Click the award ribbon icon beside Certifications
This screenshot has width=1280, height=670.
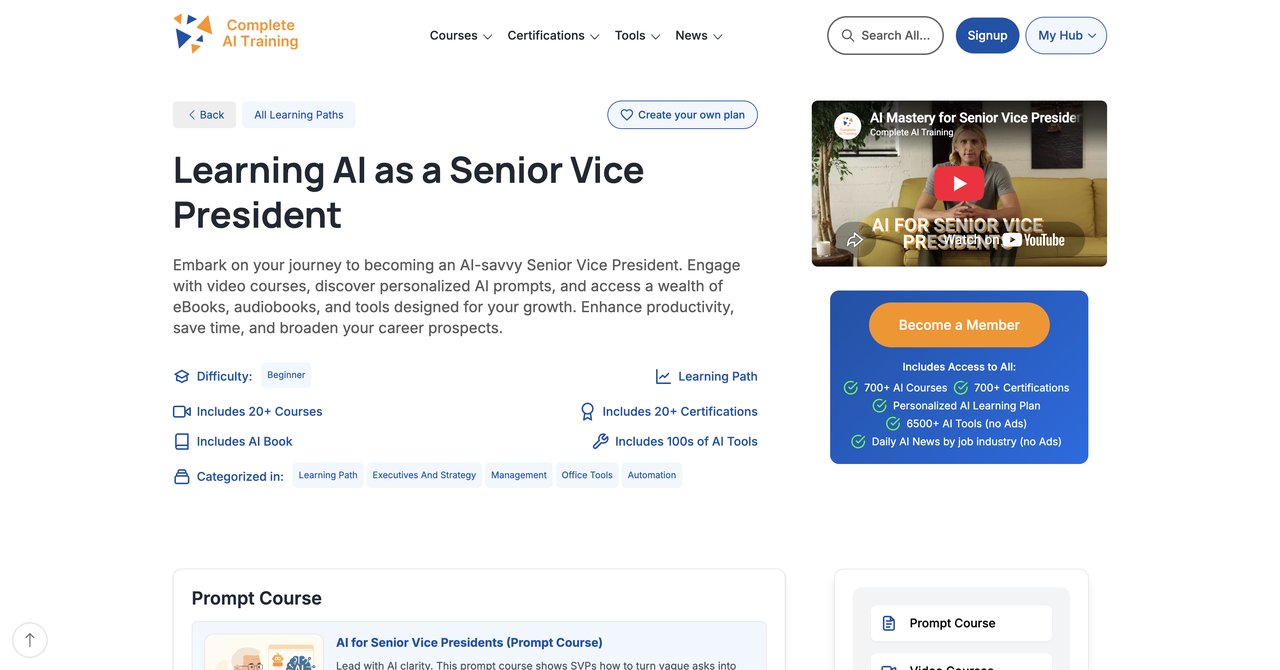(588, 412)
